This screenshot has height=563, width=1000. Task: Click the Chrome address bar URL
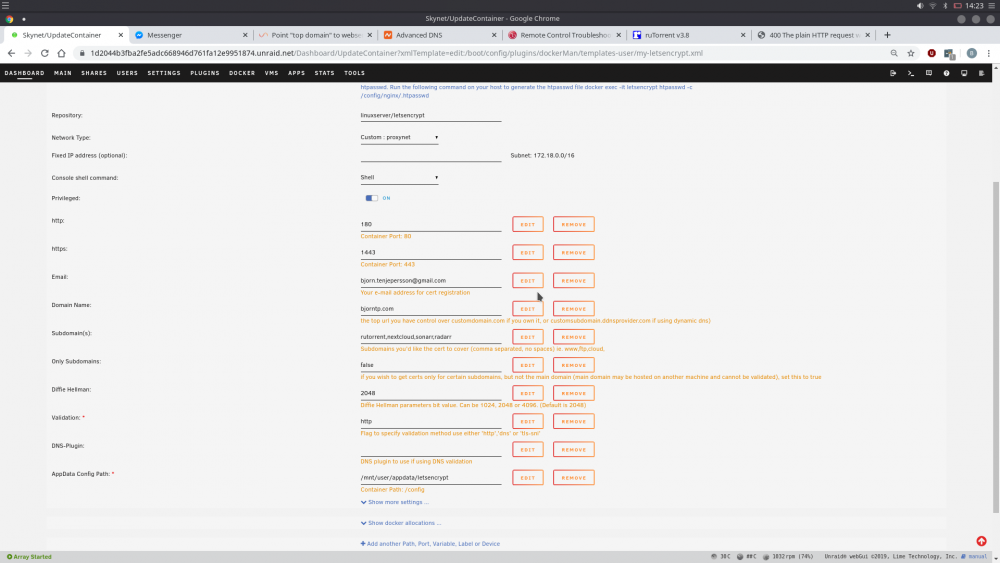click(x=396, y=54)
